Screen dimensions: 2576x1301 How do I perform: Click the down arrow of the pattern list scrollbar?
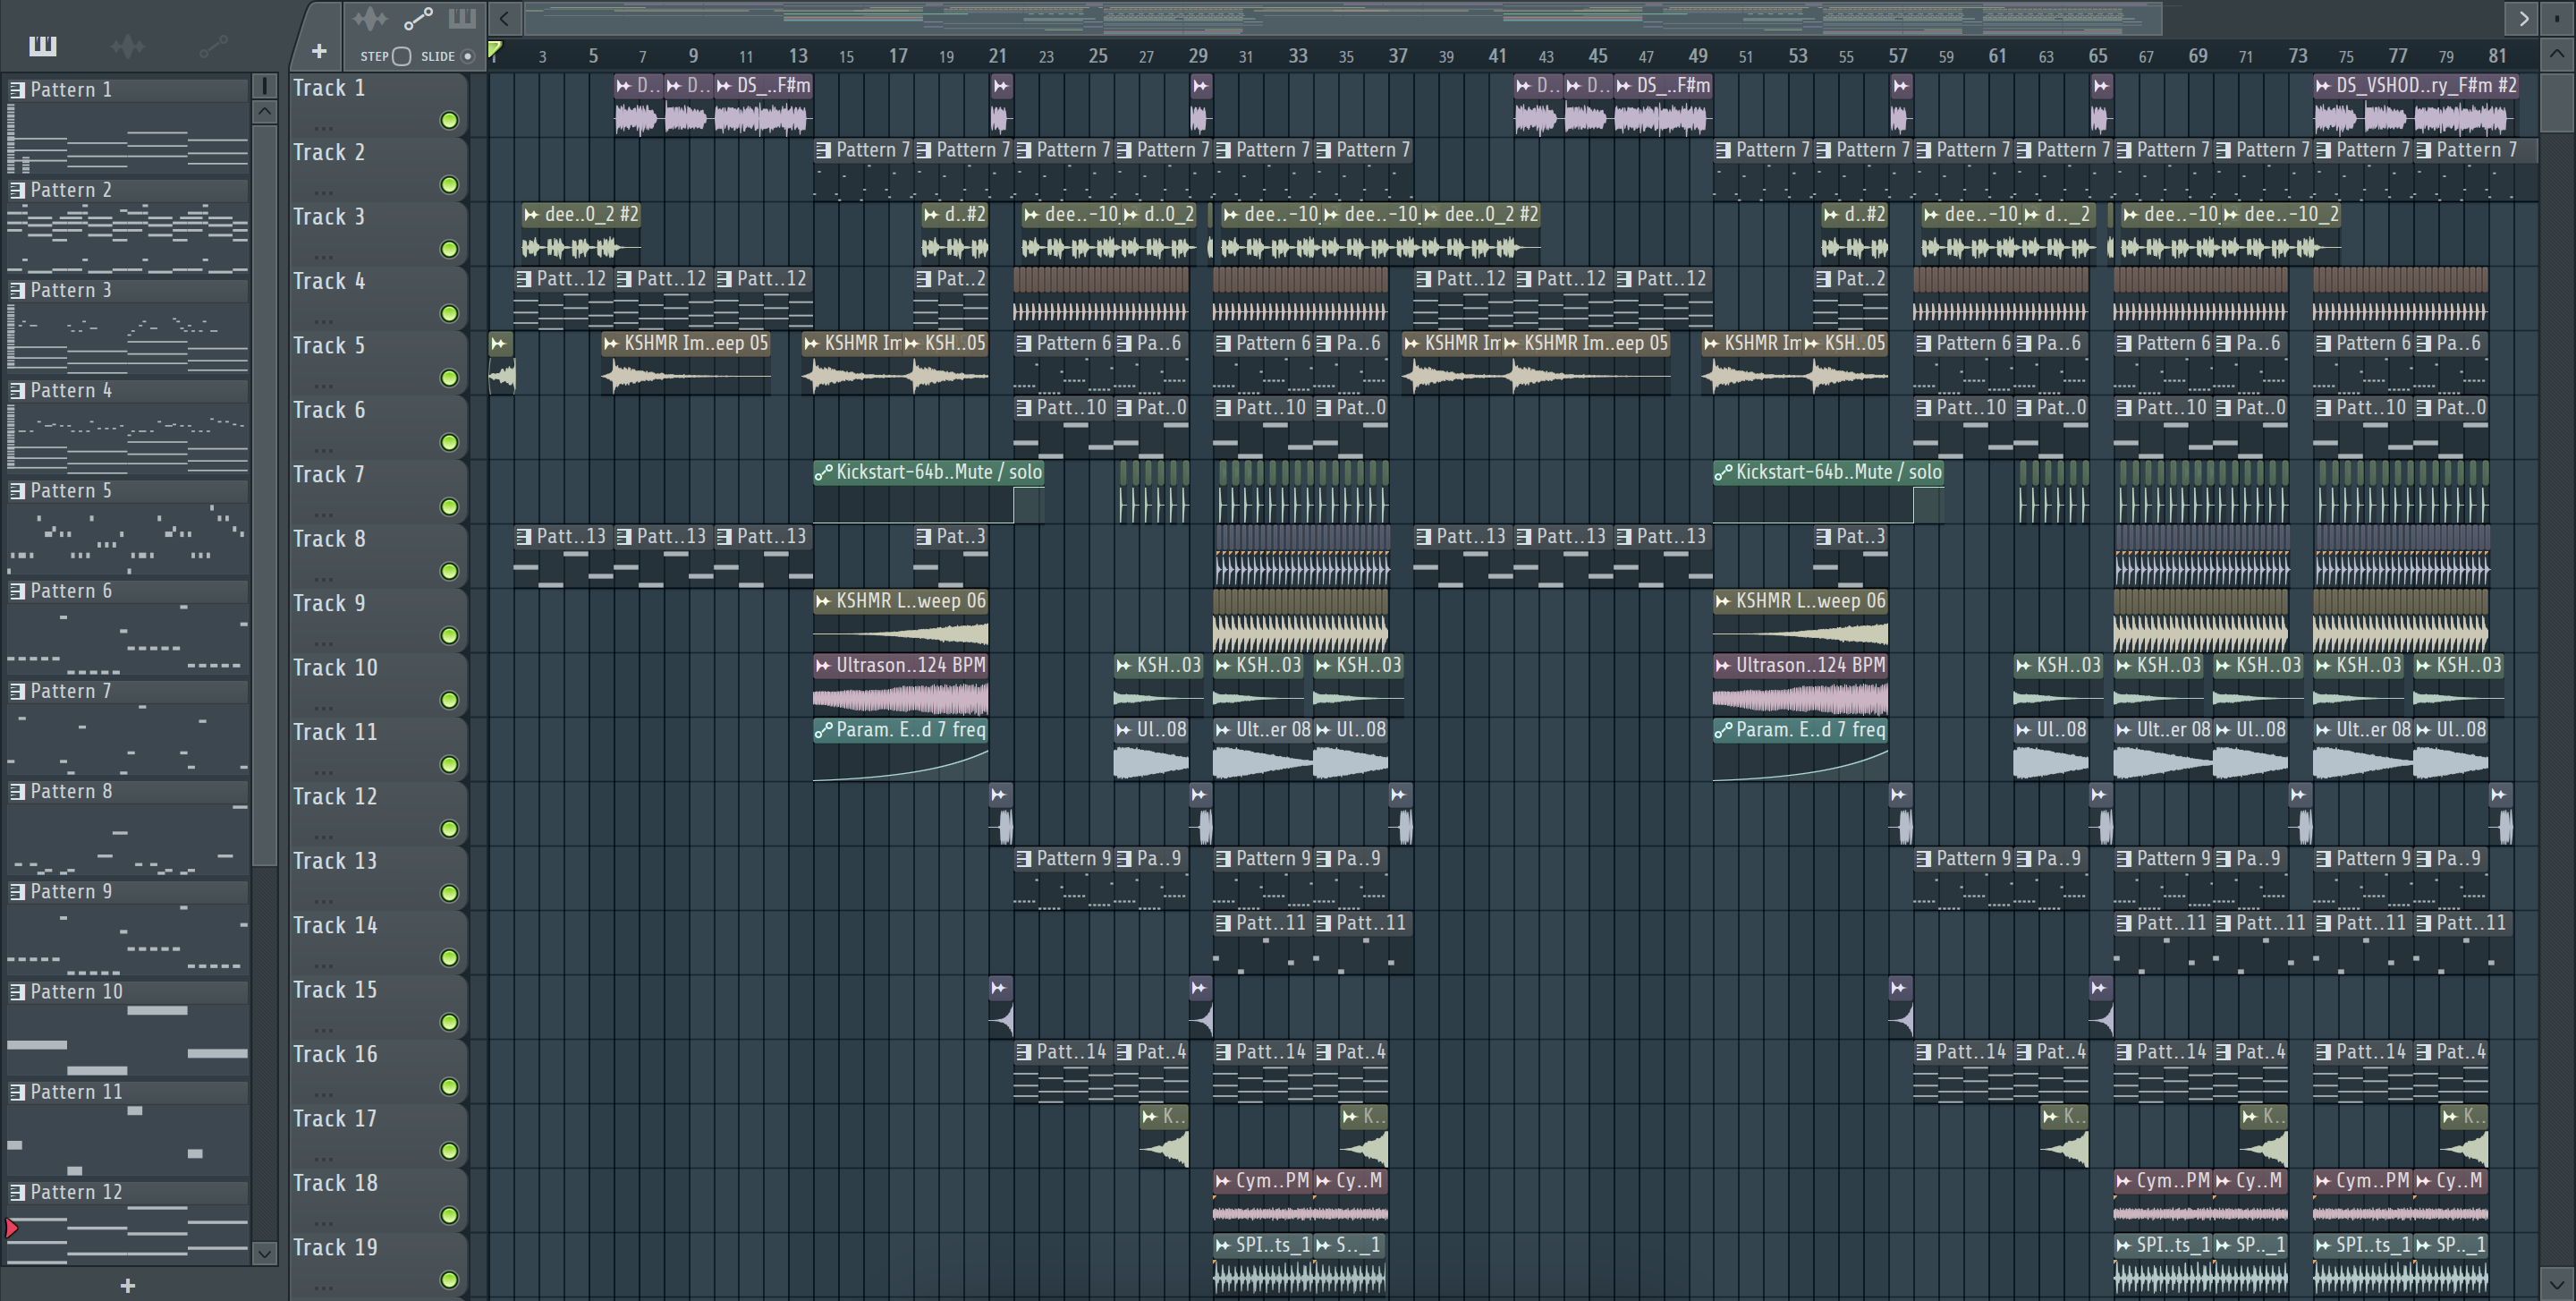(264, 1252)
